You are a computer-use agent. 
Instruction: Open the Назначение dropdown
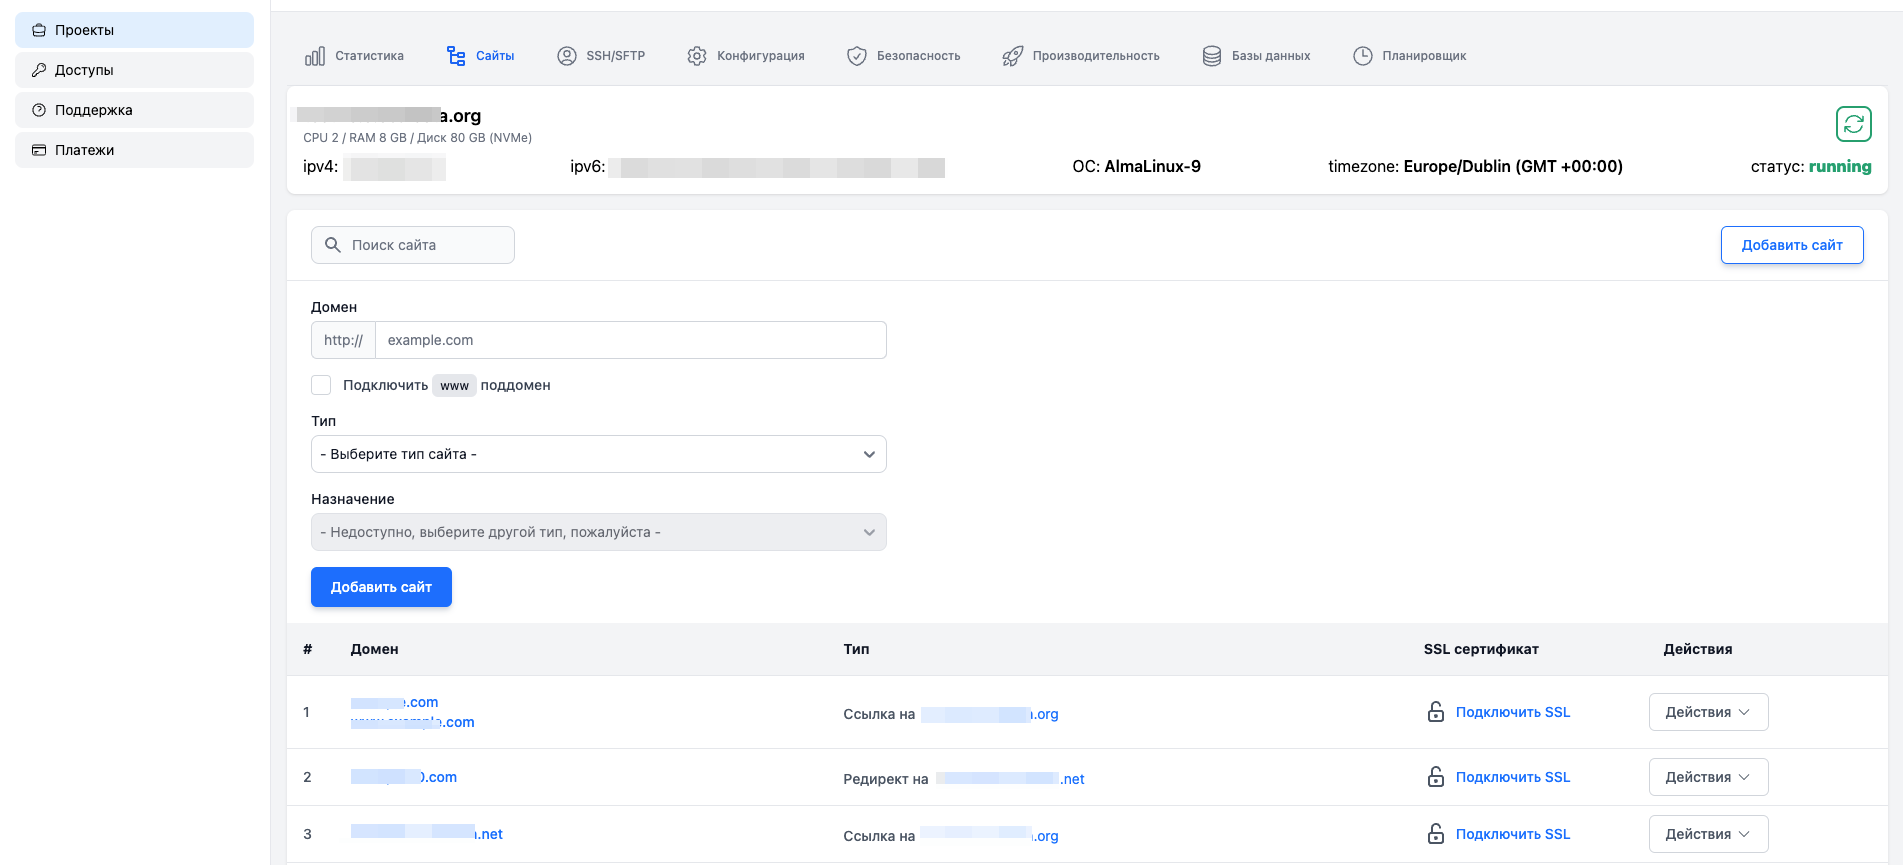point(599,532)
